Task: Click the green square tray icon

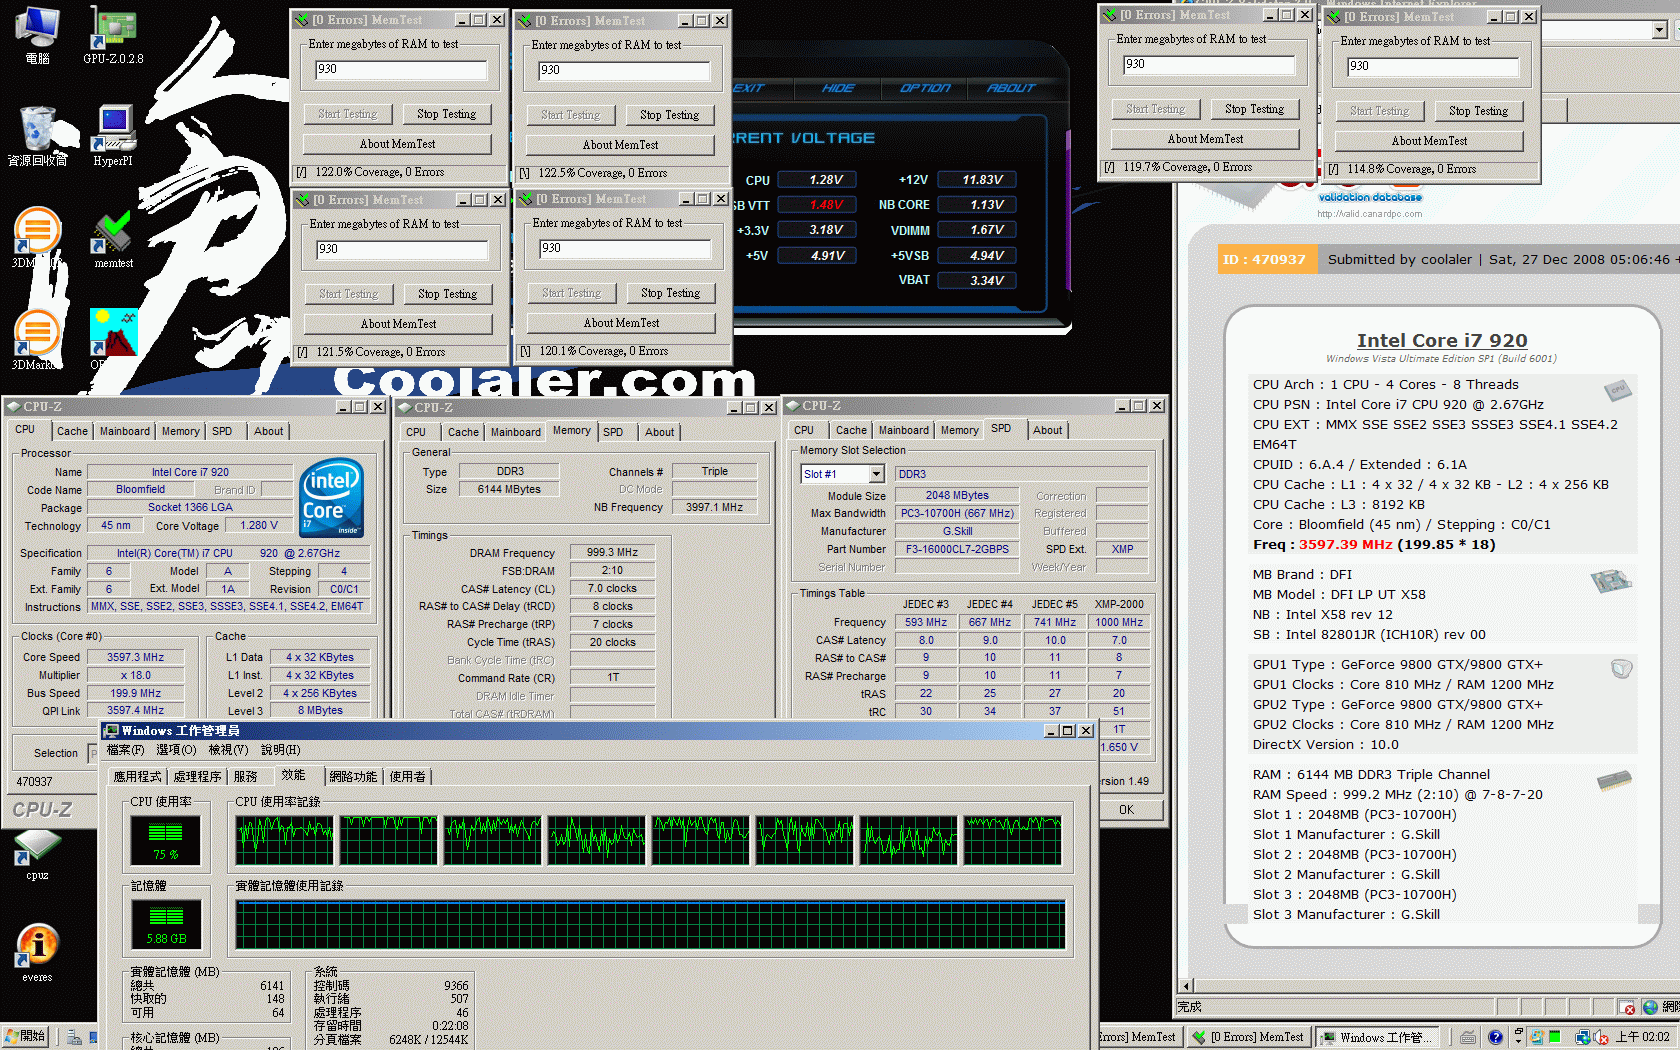Action: [x=1555, y=1037]
